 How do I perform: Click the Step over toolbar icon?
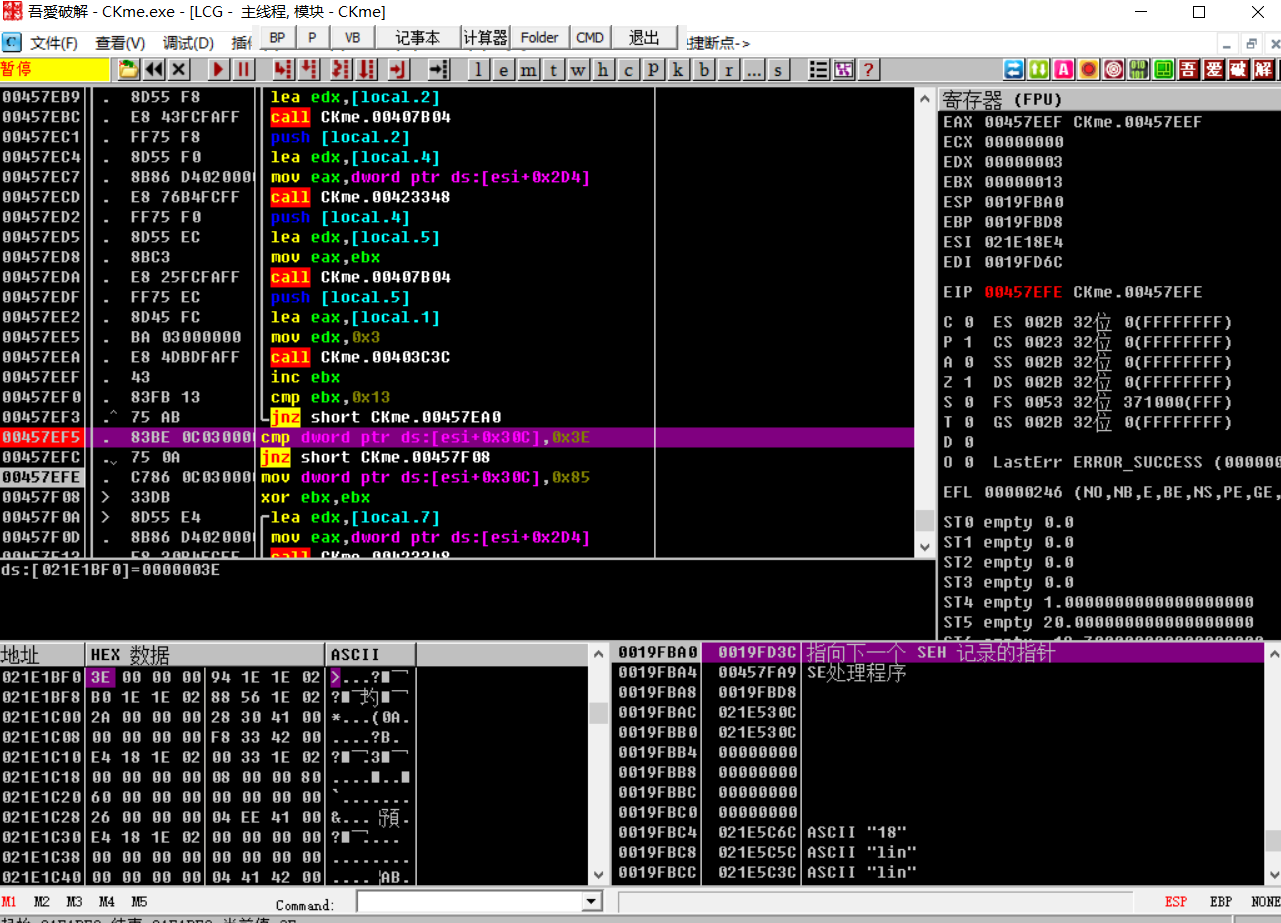tap(309, 69)
